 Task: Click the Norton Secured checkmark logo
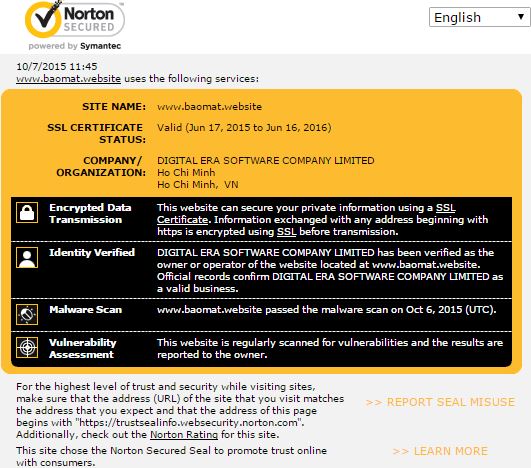point(75,20)
